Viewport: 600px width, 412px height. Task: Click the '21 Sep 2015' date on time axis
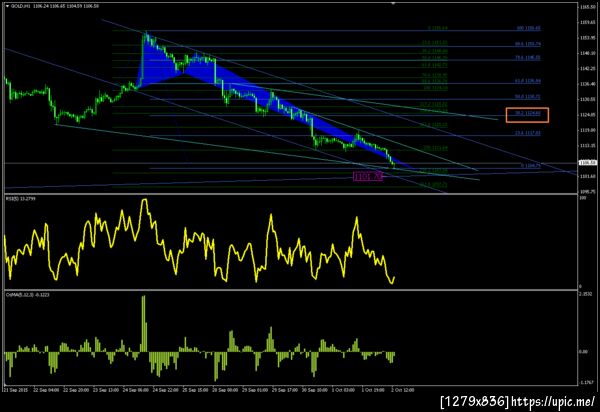[16, 390]
